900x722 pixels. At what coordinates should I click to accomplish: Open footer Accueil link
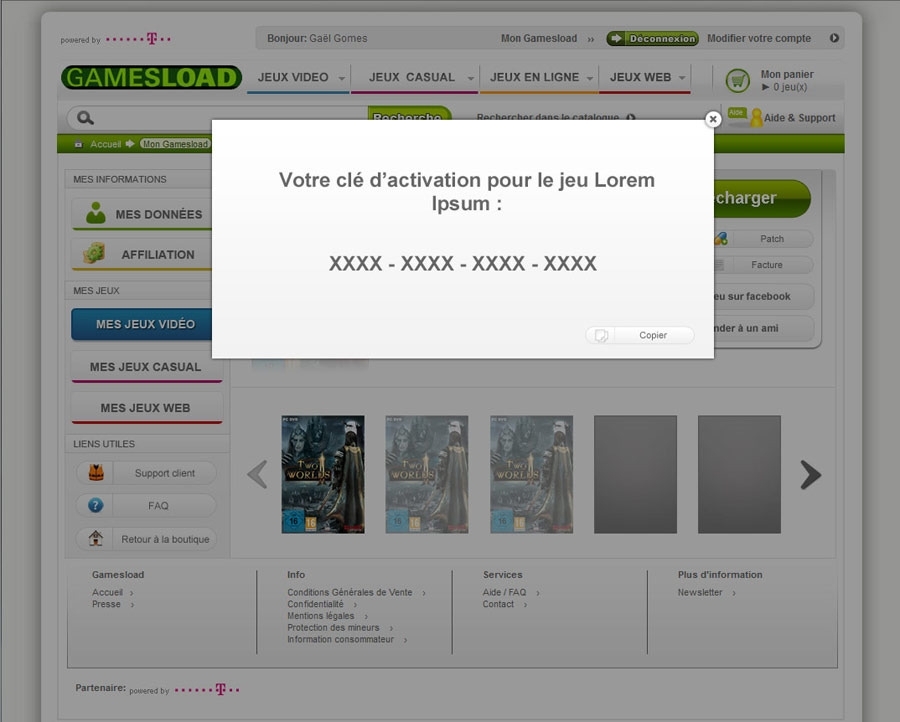(x=107, y=592)
